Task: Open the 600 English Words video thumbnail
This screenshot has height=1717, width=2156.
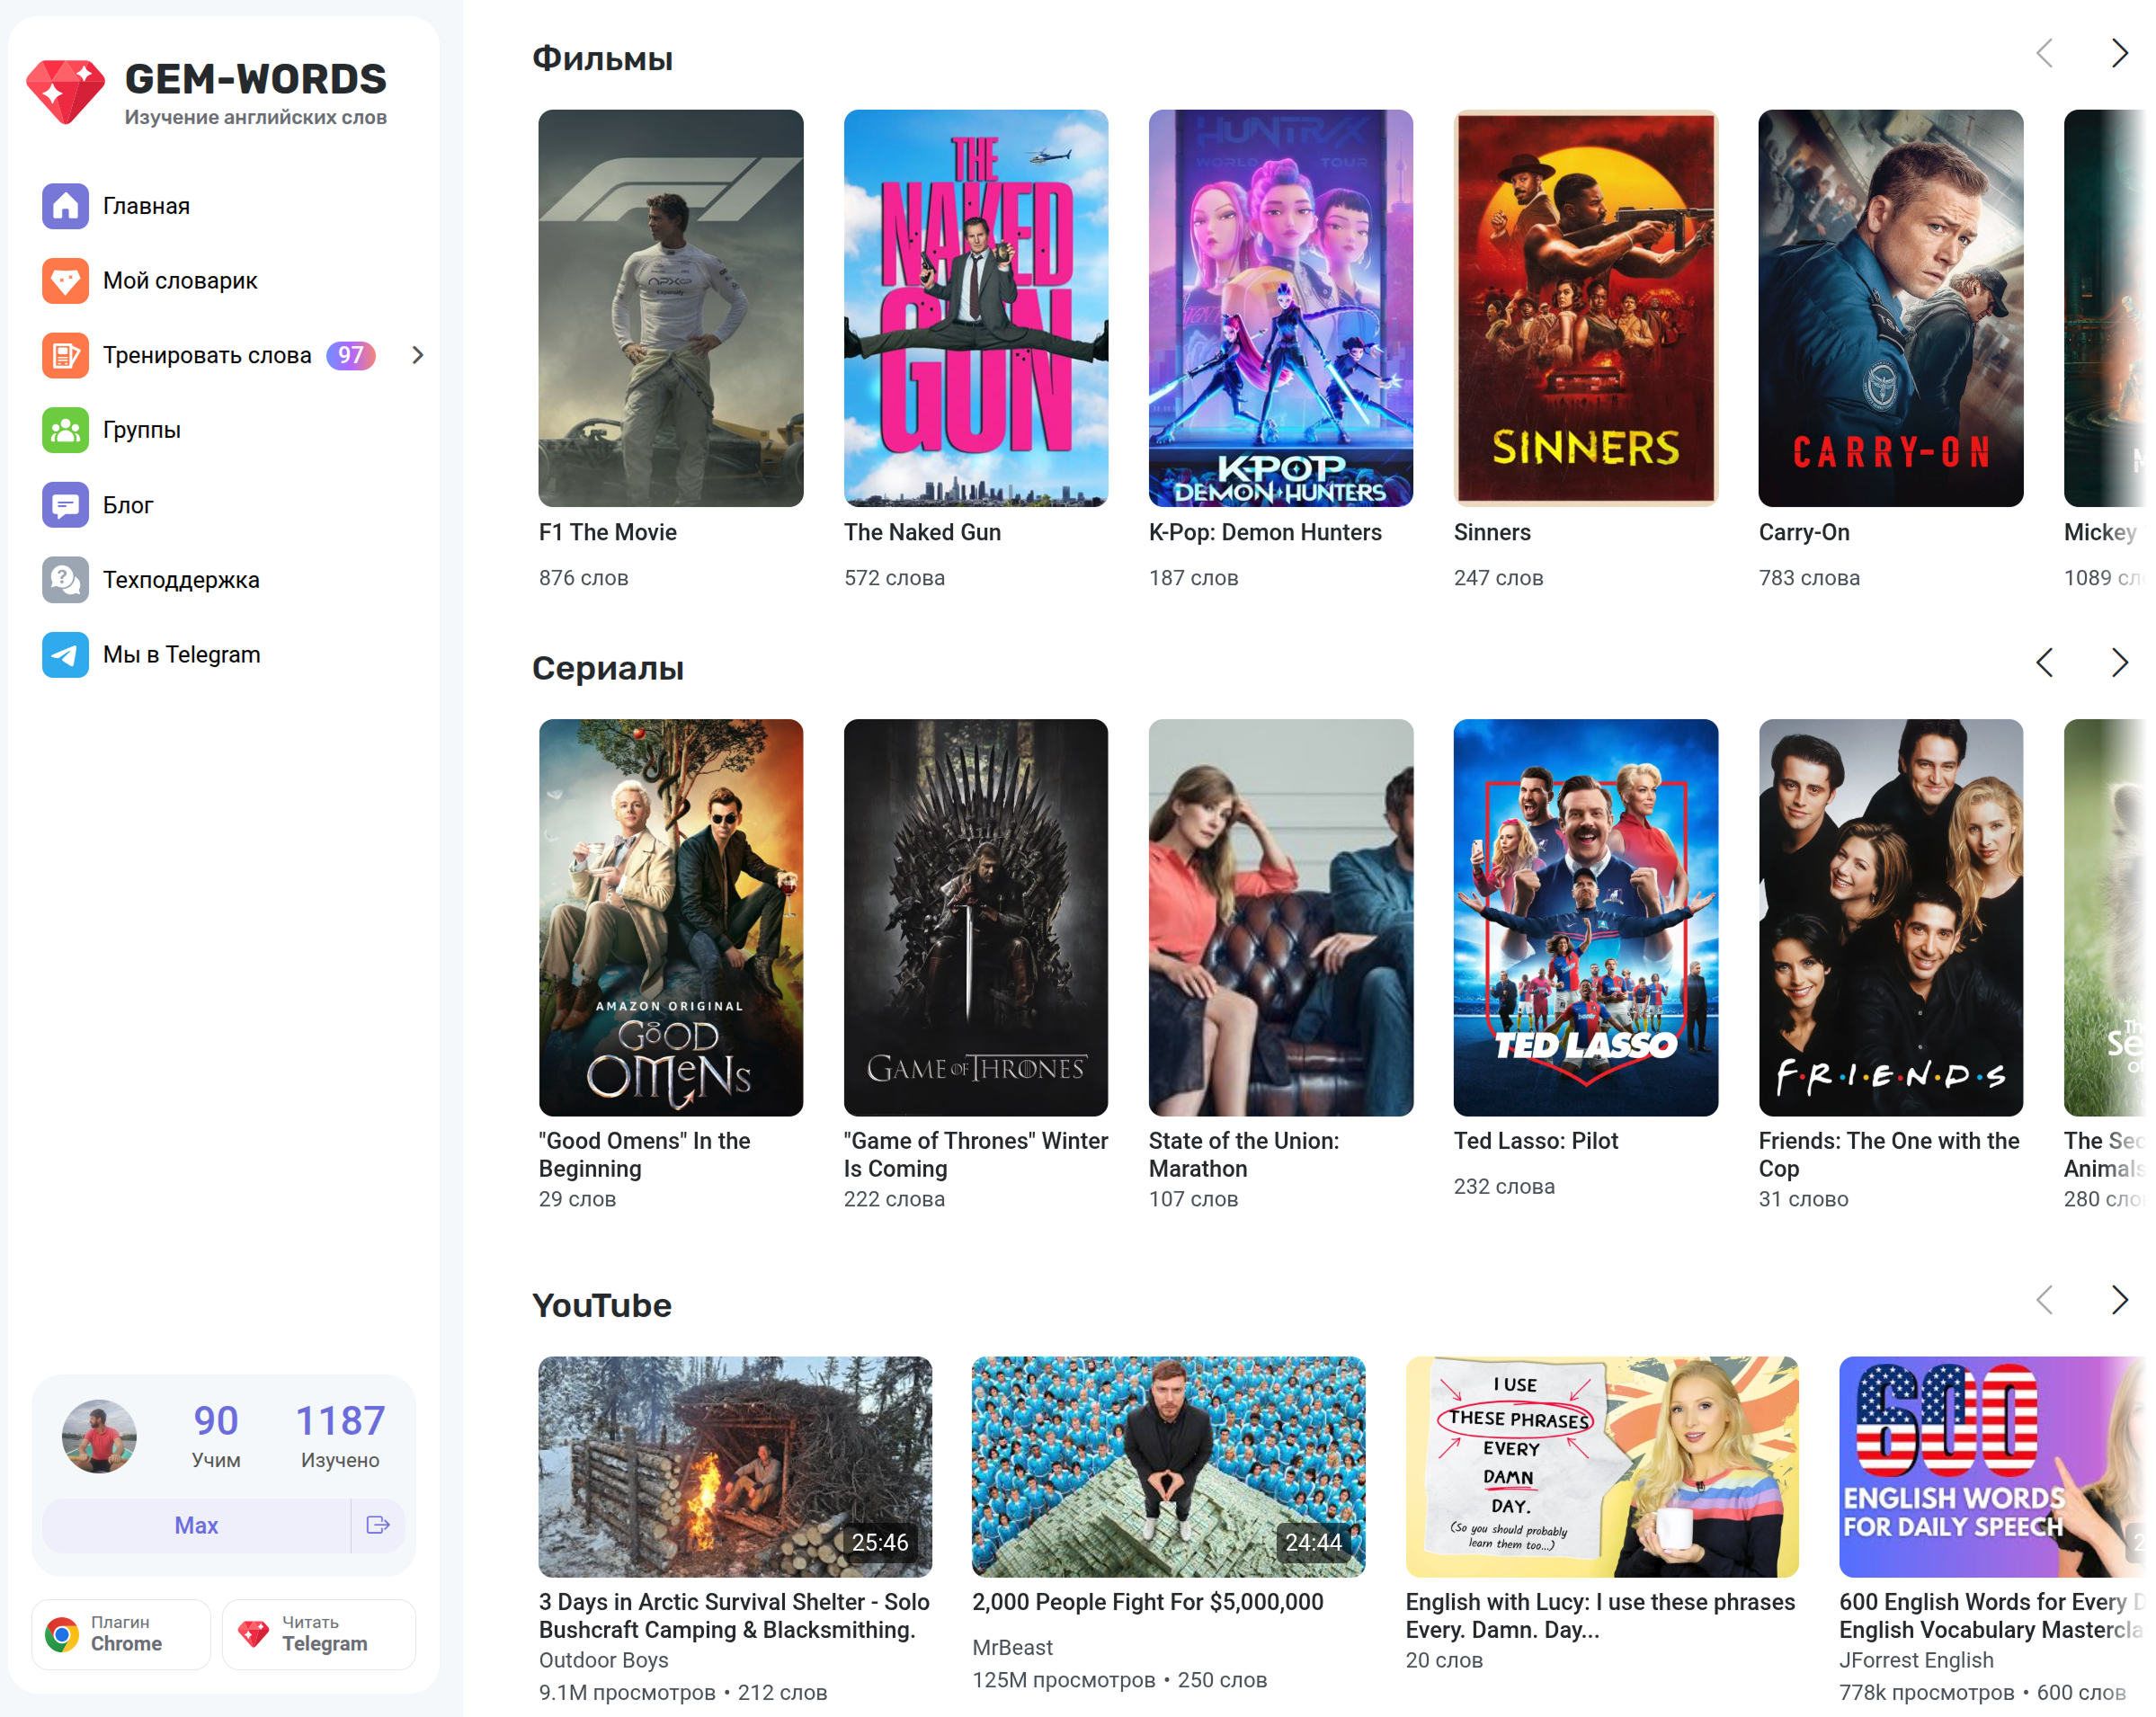Action: (1992, 1467)
